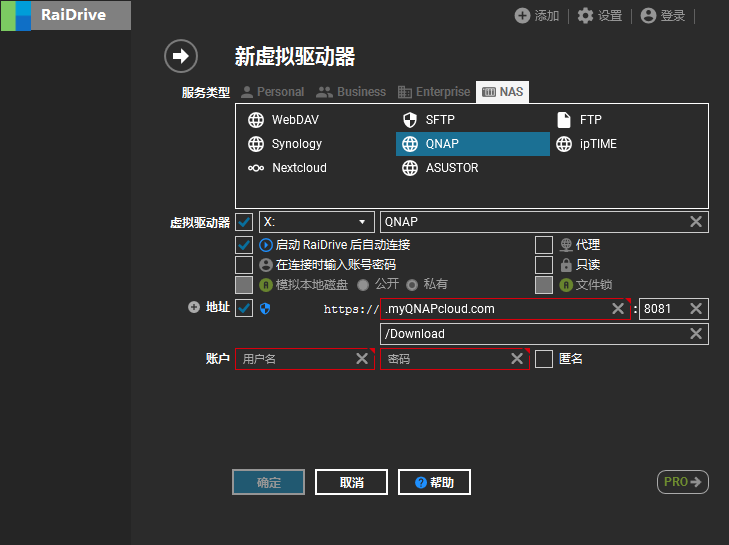729x545 pixels.
Task: Clear the /Download path field
Action: (x=696, y=333)
